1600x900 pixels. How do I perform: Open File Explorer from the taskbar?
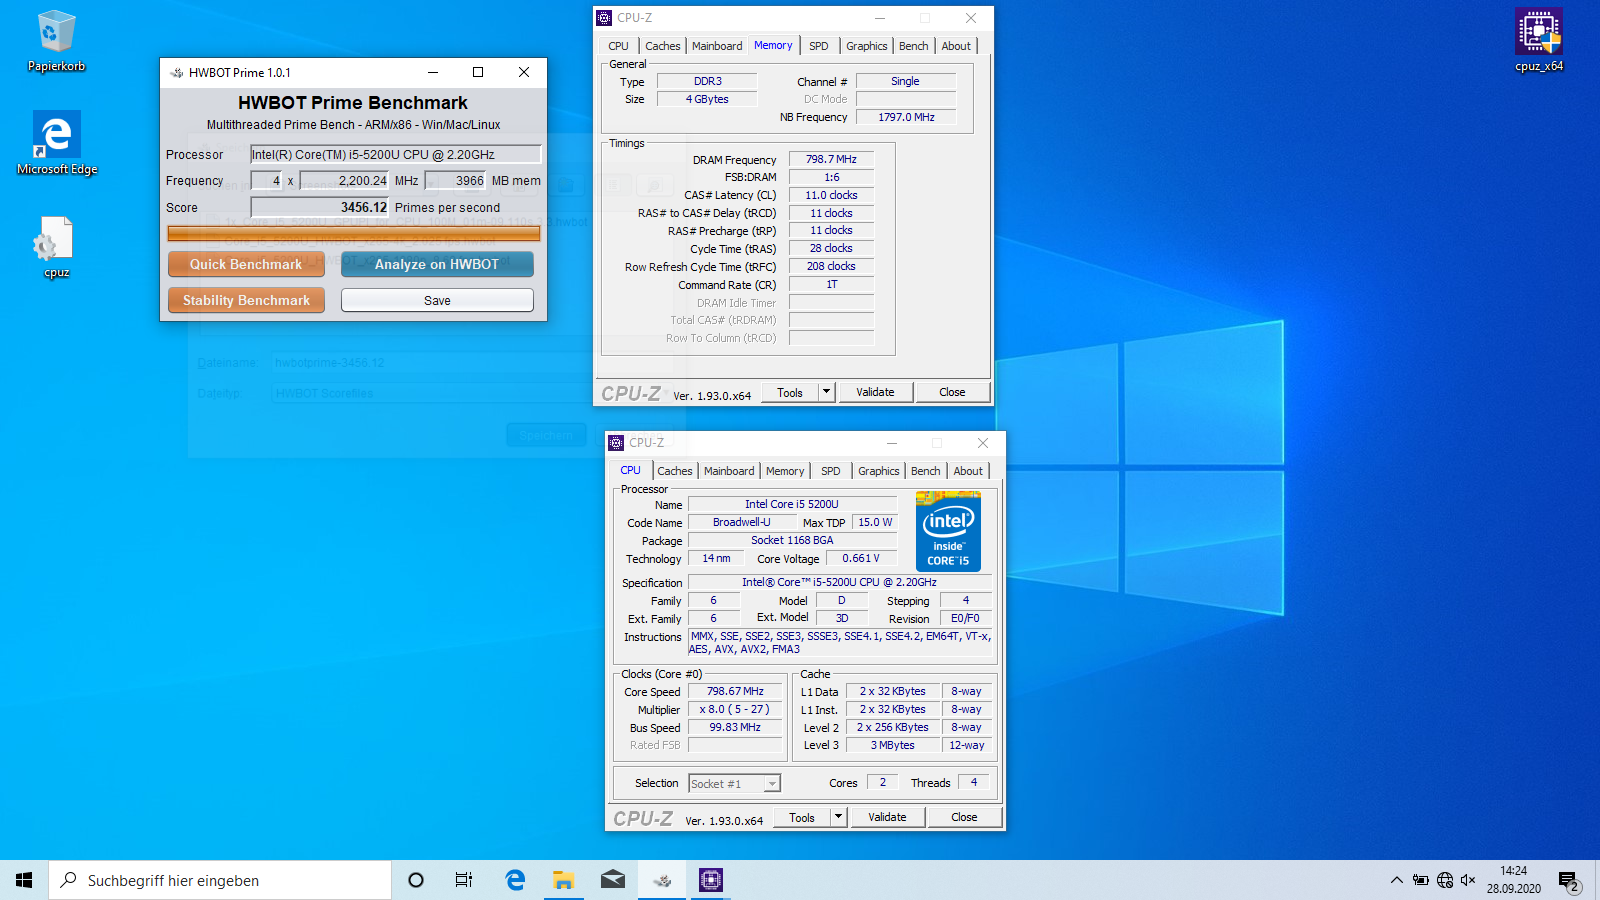click(564, 880)
